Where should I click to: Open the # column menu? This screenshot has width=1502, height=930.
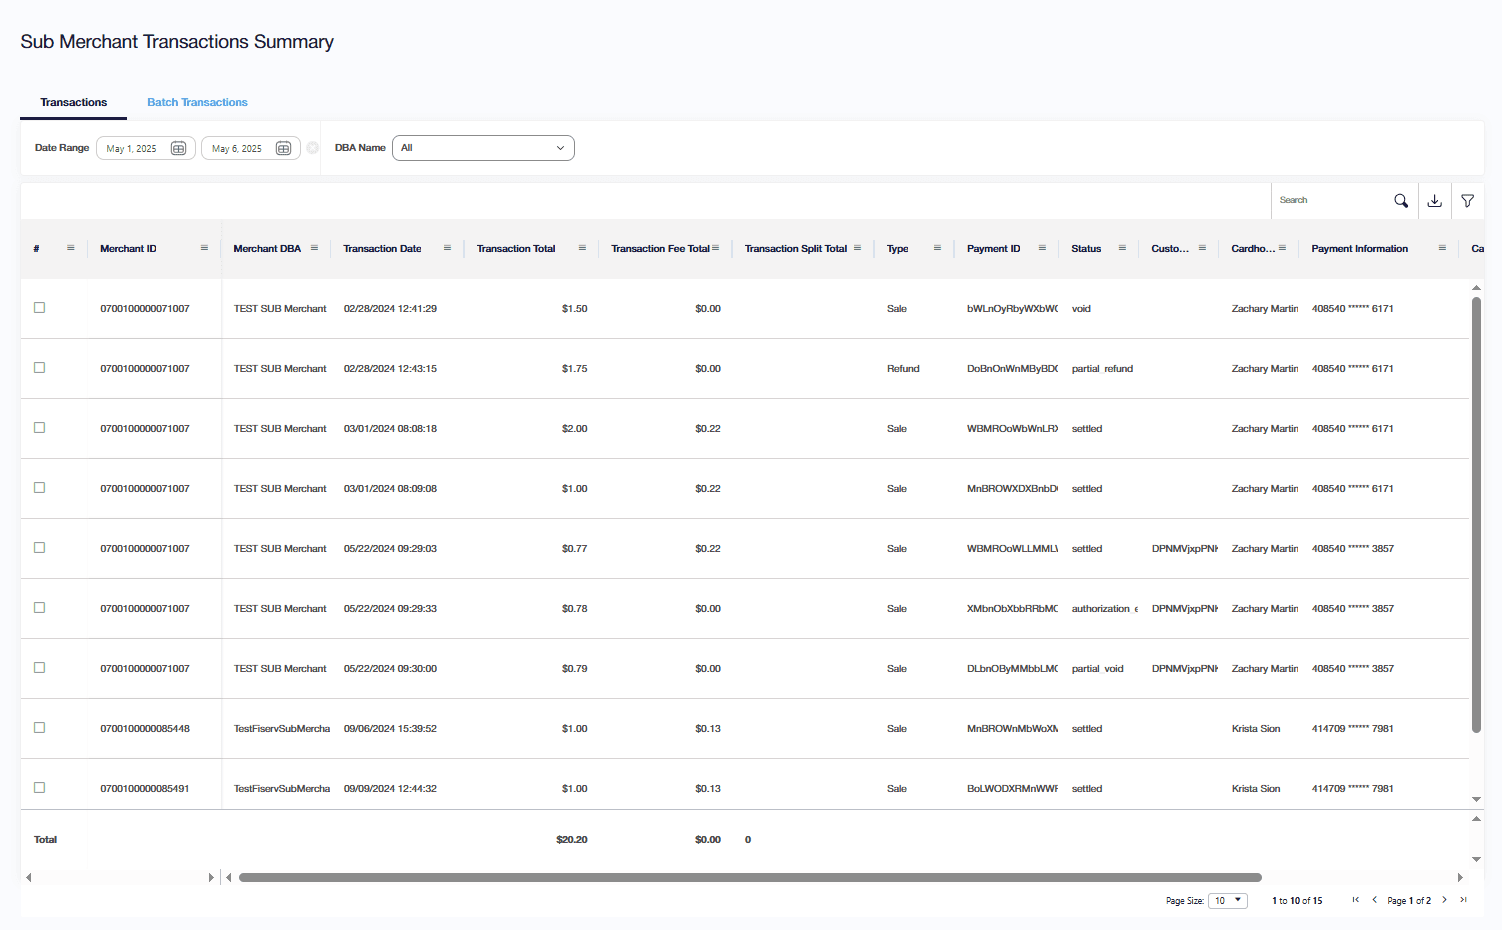71,248
